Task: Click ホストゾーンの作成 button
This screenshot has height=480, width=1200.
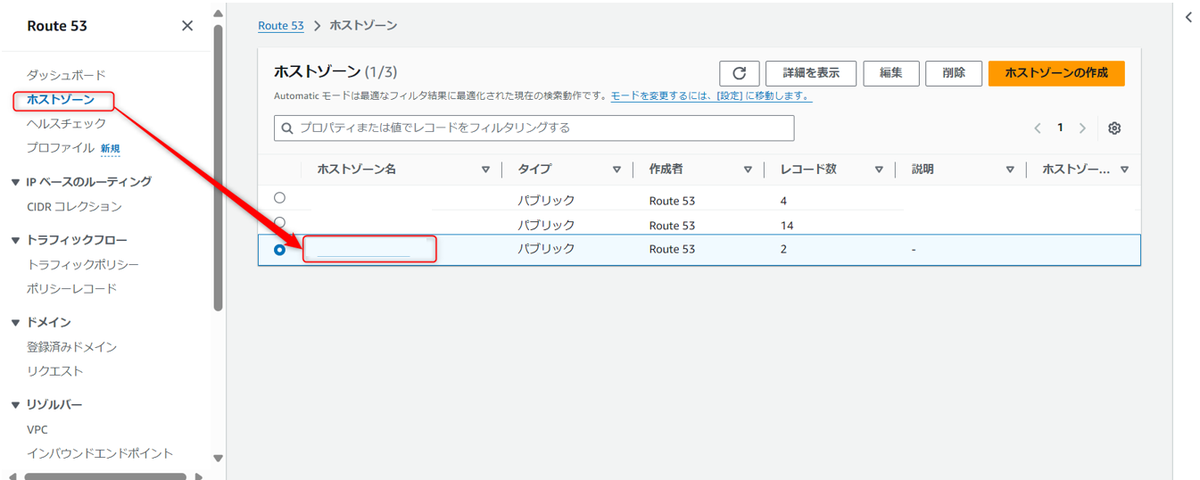Action: click(1057, 73)
